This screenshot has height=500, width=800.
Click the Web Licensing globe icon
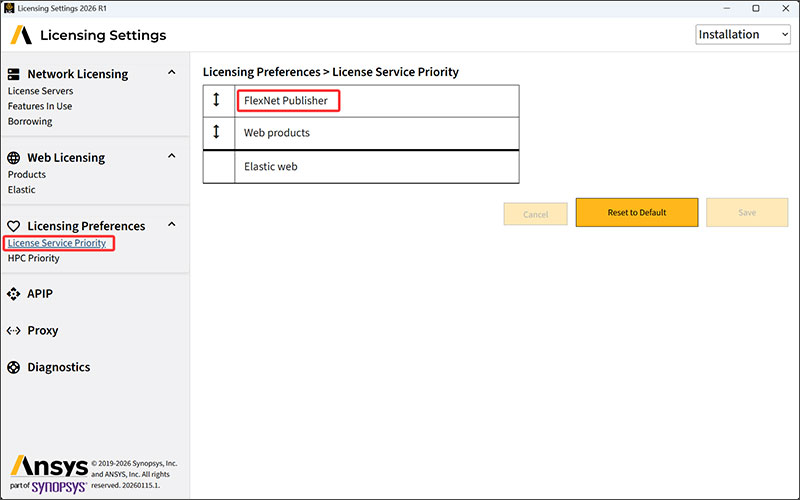click(14, 158)
